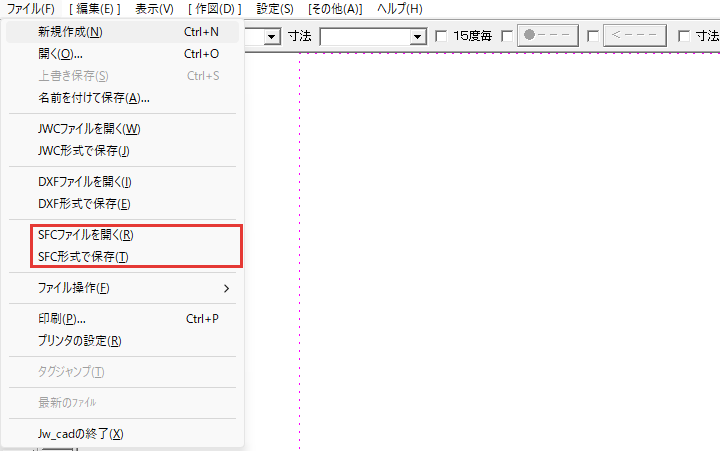Open the [ 作図(D) ] menu
Viewport: 720px width, 451px height.
(214, 9)
